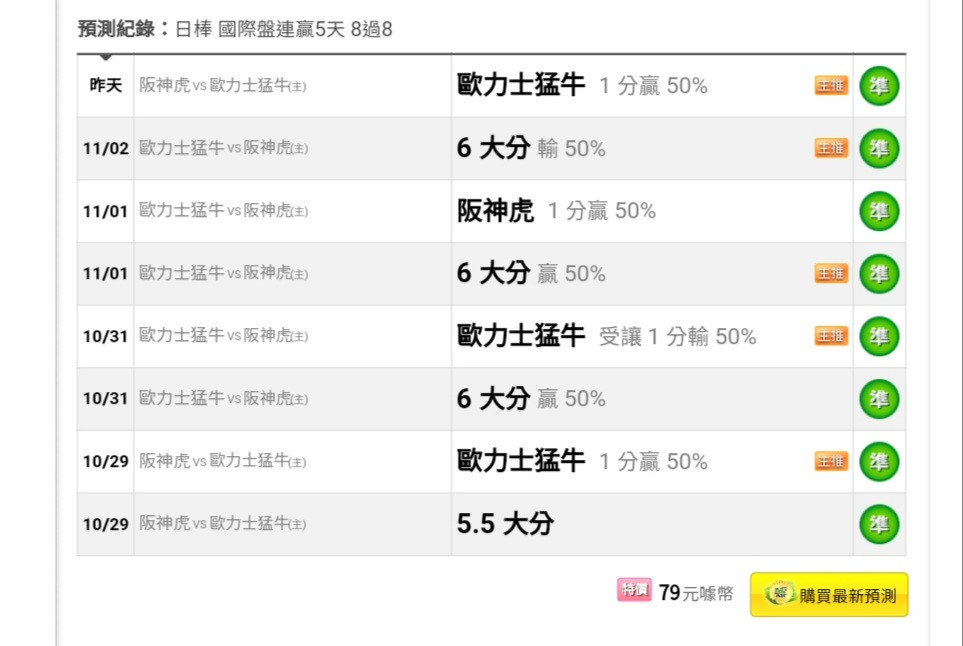Select 歐力士猛牛 受讓 1 分輸 50% prediction
963x646 pixels.
[606, 336]
